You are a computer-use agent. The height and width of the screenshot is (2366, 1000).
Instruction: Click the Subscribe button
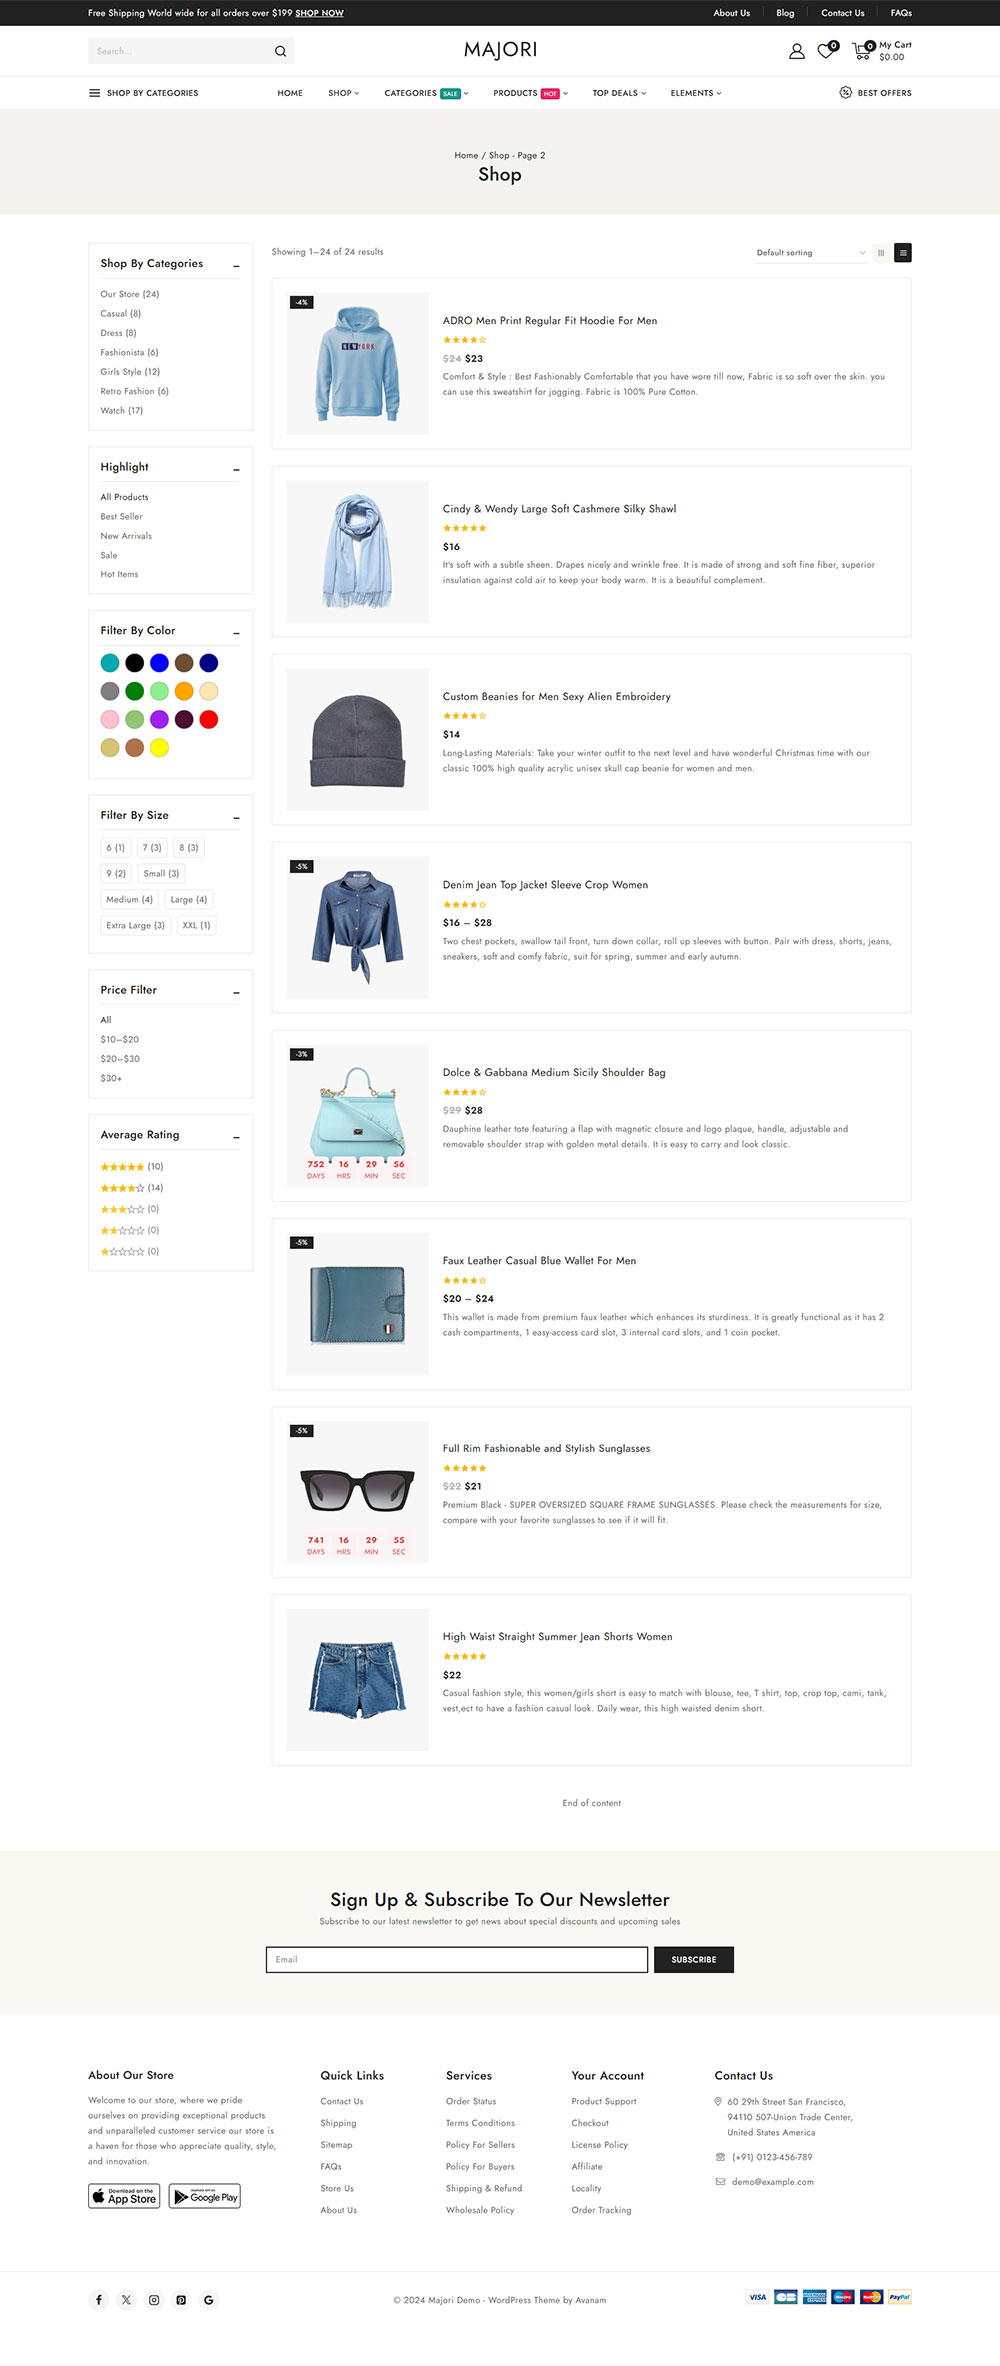click(x=694, y=1959)
